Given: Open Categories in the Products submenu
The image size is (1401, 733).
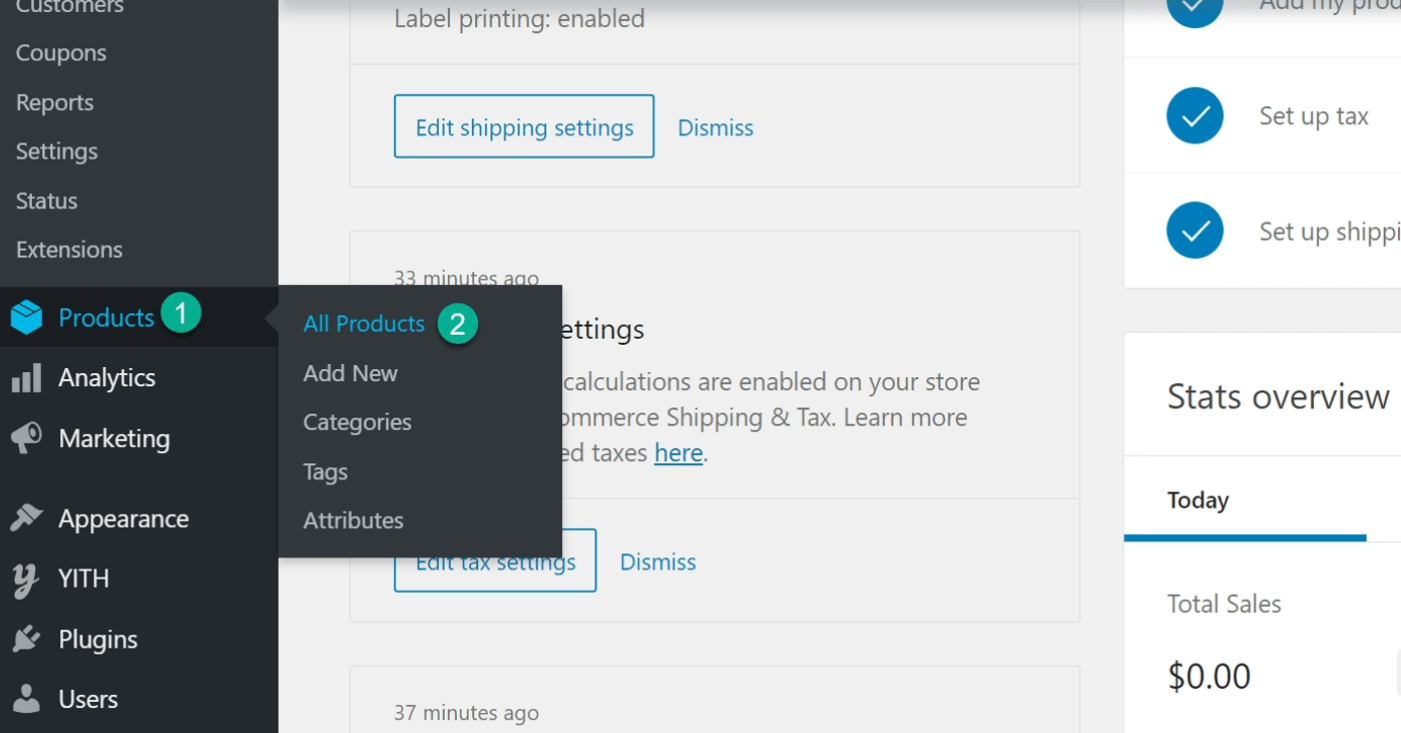Looking at the screenshot, I should pyautogui.click(x=357, y=422).
